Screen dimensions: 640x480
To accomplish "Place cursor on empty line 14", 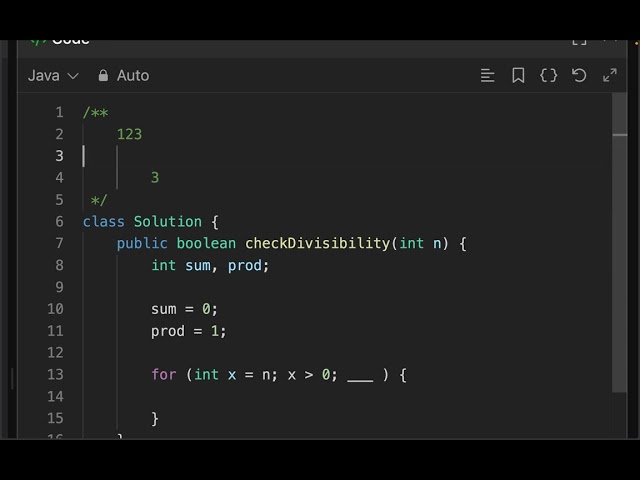I will [x=347, y=396].
